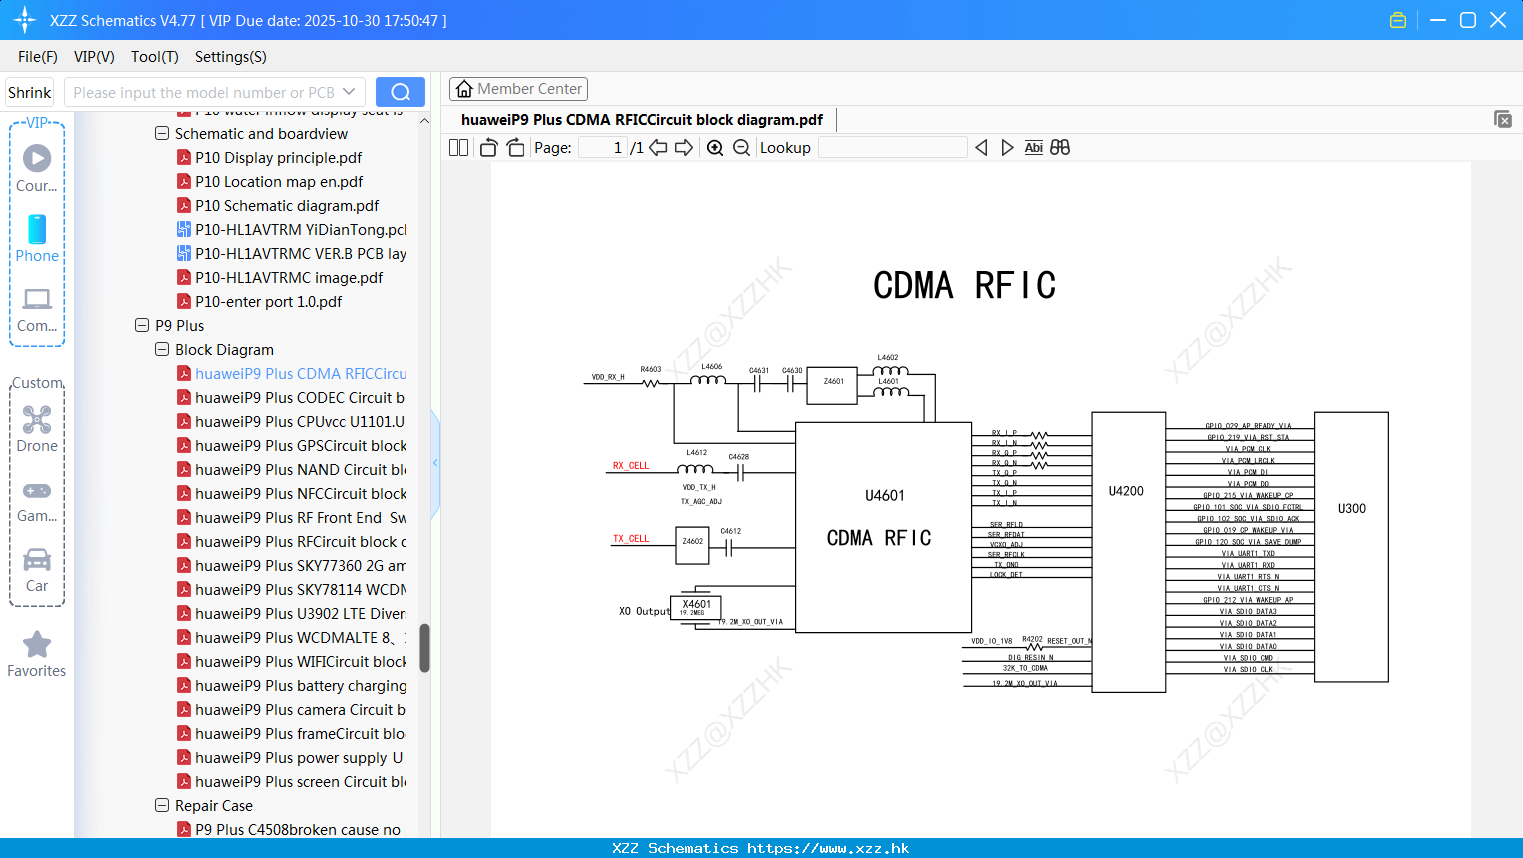This screenshot has width=1523, height=858.
Task: Open huaweiP9 Plus NFCCircuit block file
Action: (292, 493)
